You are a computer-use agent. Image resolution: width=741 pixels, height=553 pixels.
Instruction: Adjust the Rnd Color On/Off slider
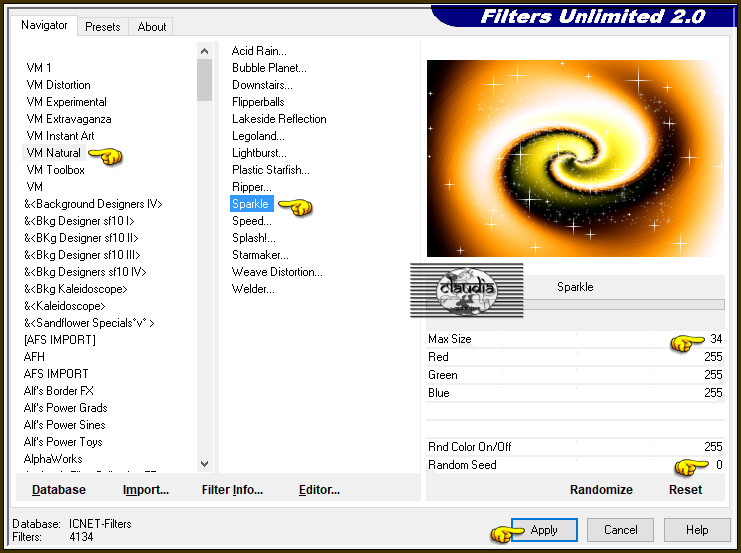pos(575,447)
